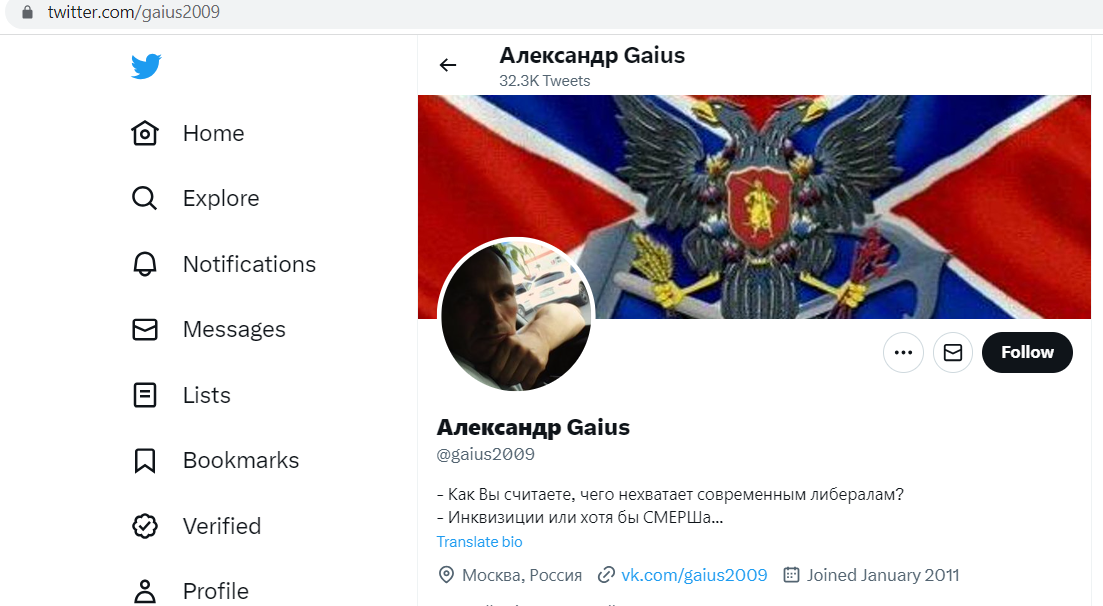Follow Александр Gaius

tap(1027, 353)
